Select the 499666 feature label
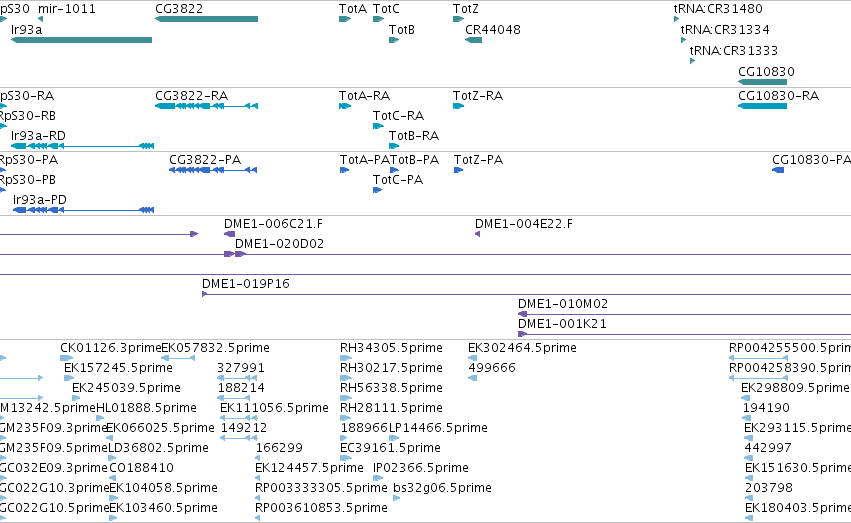The width and height of the screenshot is (851, 523). (492, 367)
